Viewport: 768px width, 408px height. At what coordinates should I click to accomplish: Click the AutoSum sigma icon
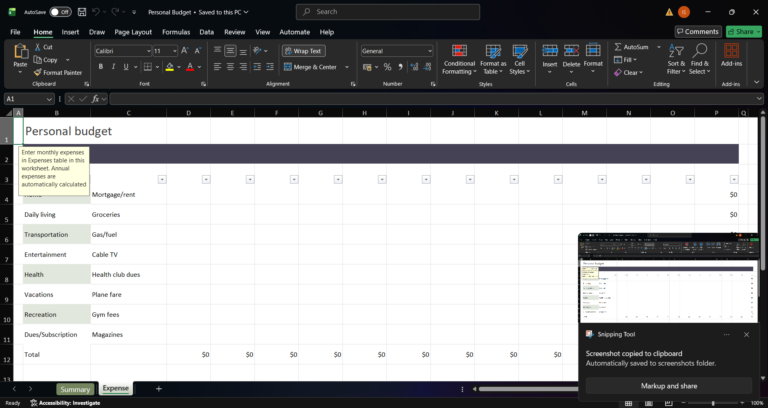tap(617, 47)
